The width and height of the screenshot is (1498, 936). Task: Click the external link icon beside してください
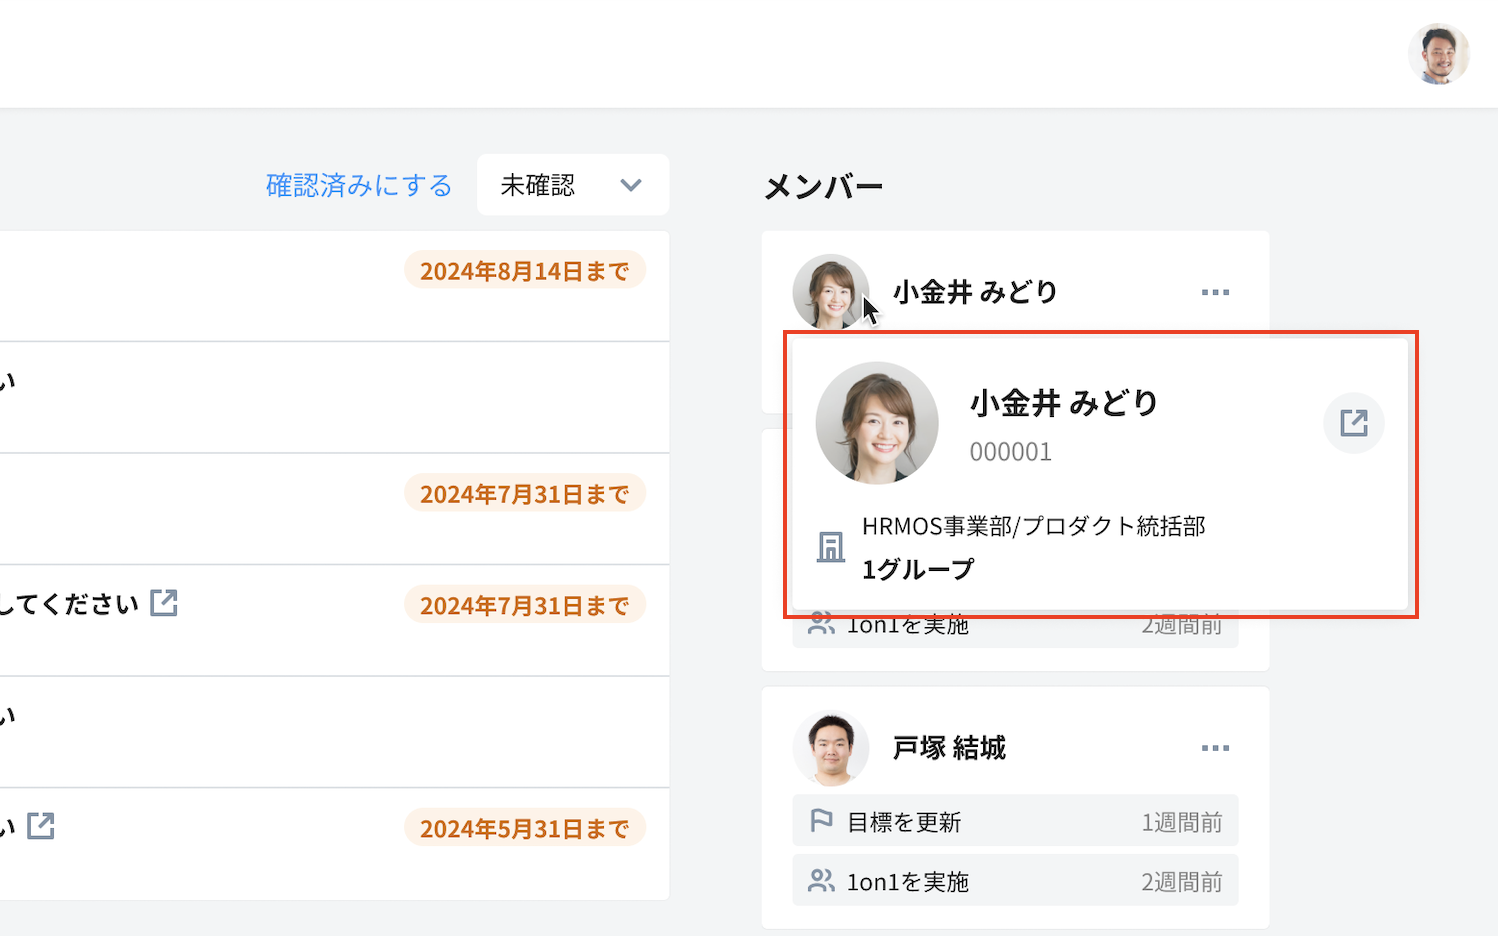163,603
